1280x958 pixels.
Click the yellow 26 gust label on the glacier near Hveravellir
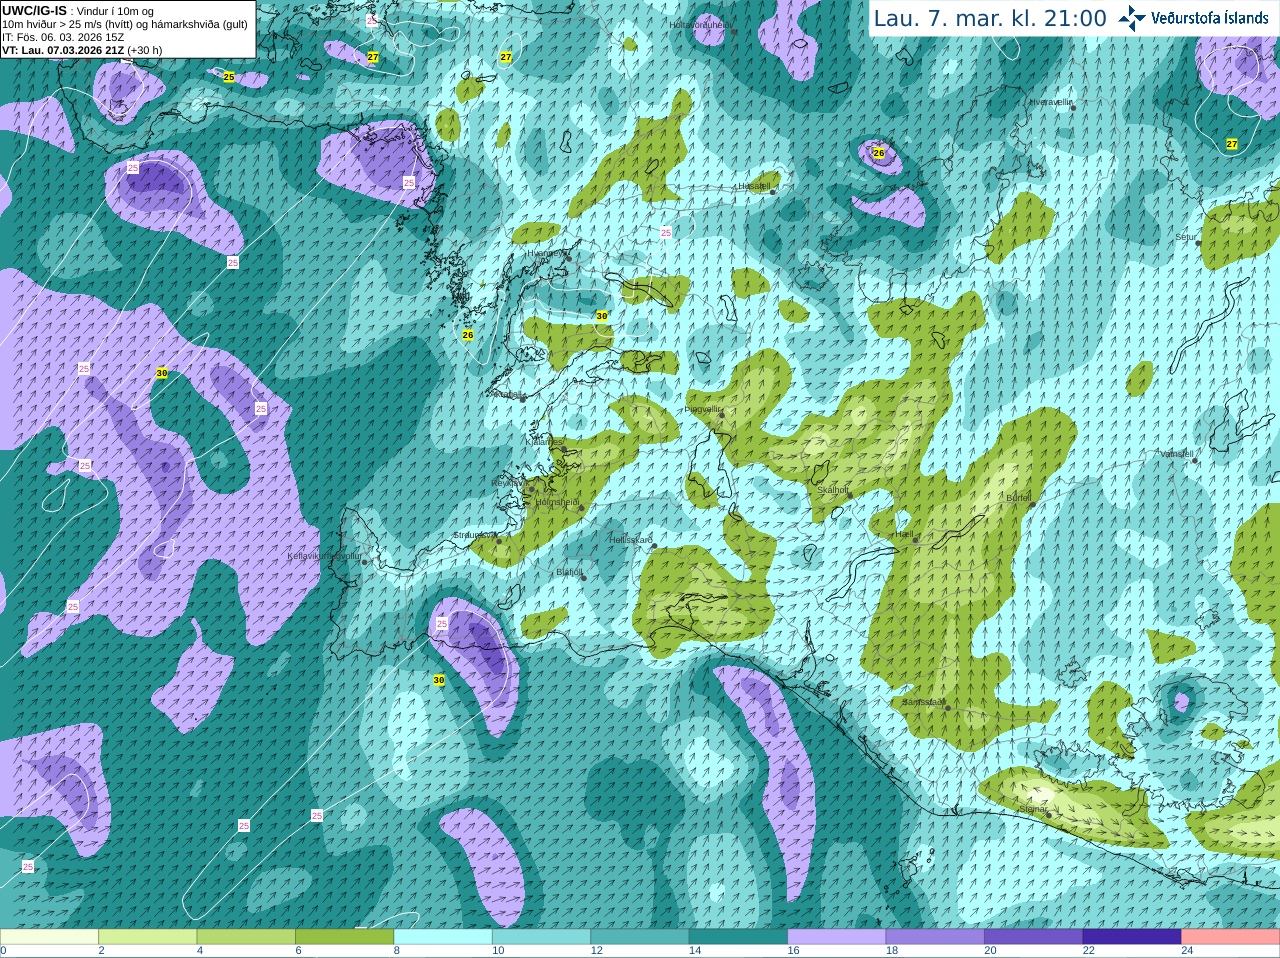point(879,153)
